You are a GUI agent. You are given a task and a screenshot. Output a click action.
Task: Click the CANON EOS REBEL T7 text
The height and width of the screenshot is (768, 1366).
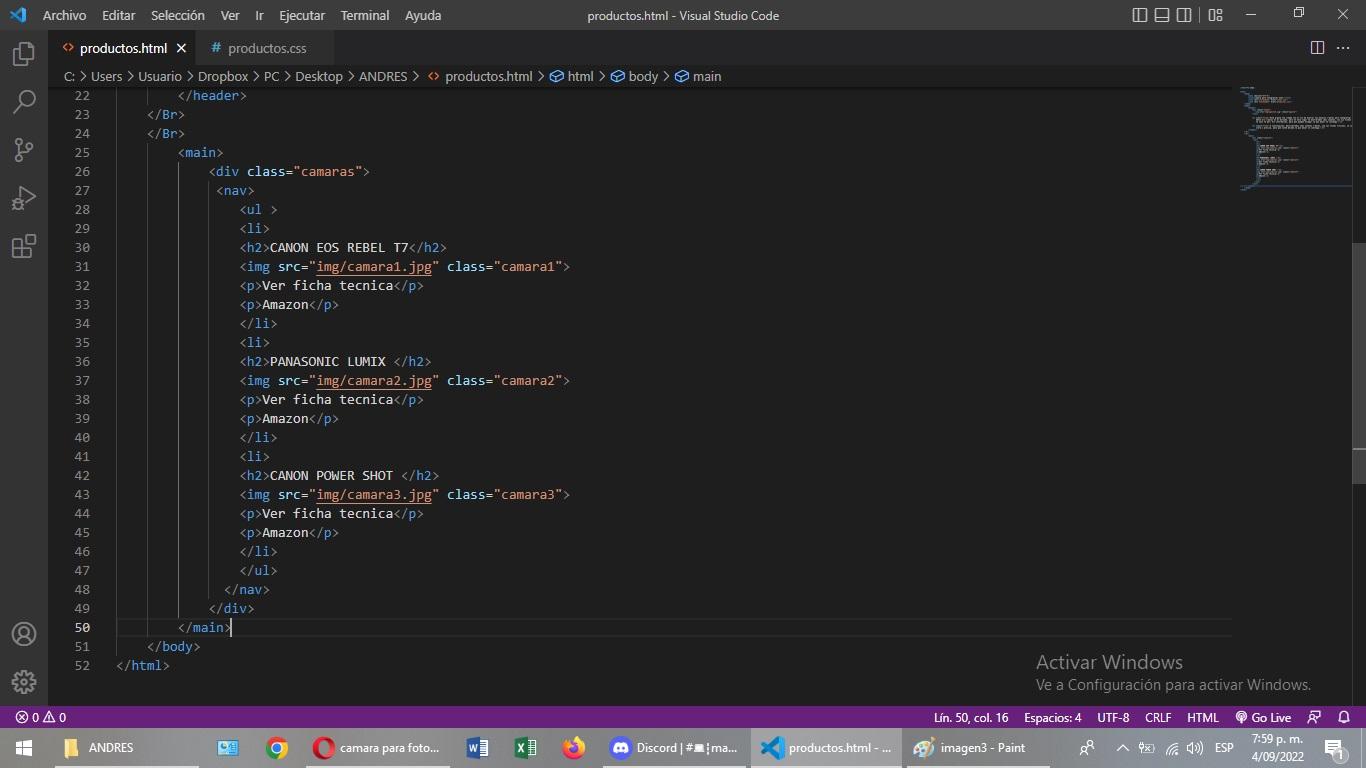339,248
